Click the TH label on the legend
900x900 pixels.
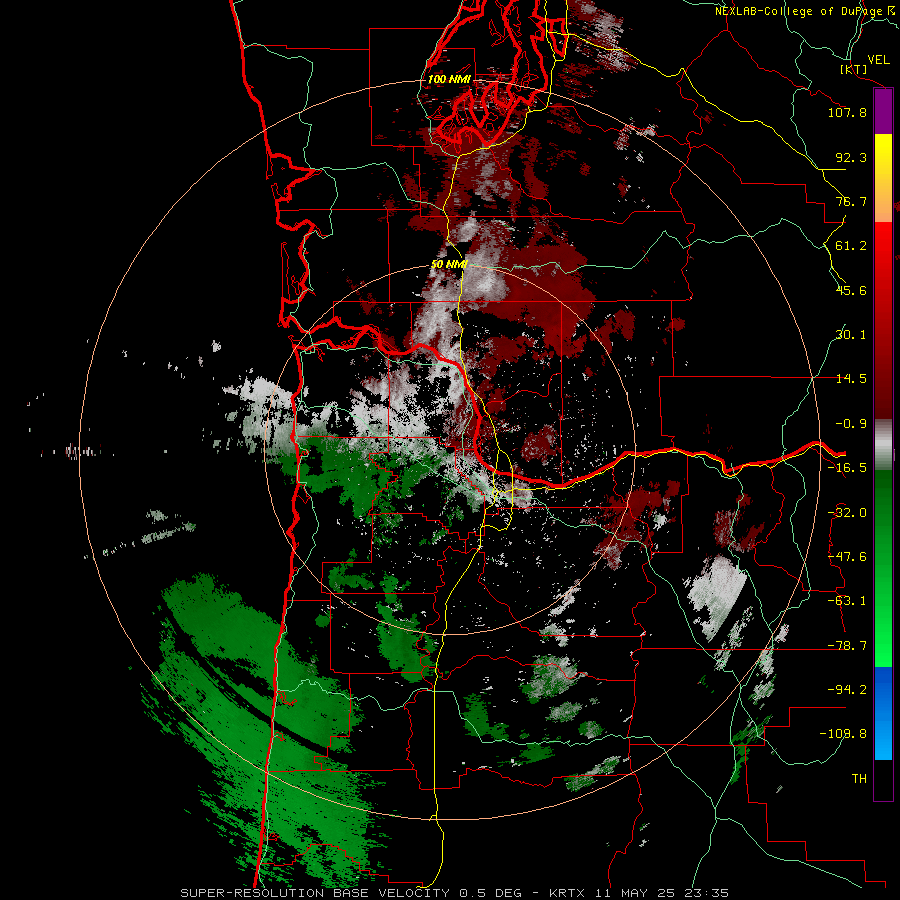click(859, 779)
